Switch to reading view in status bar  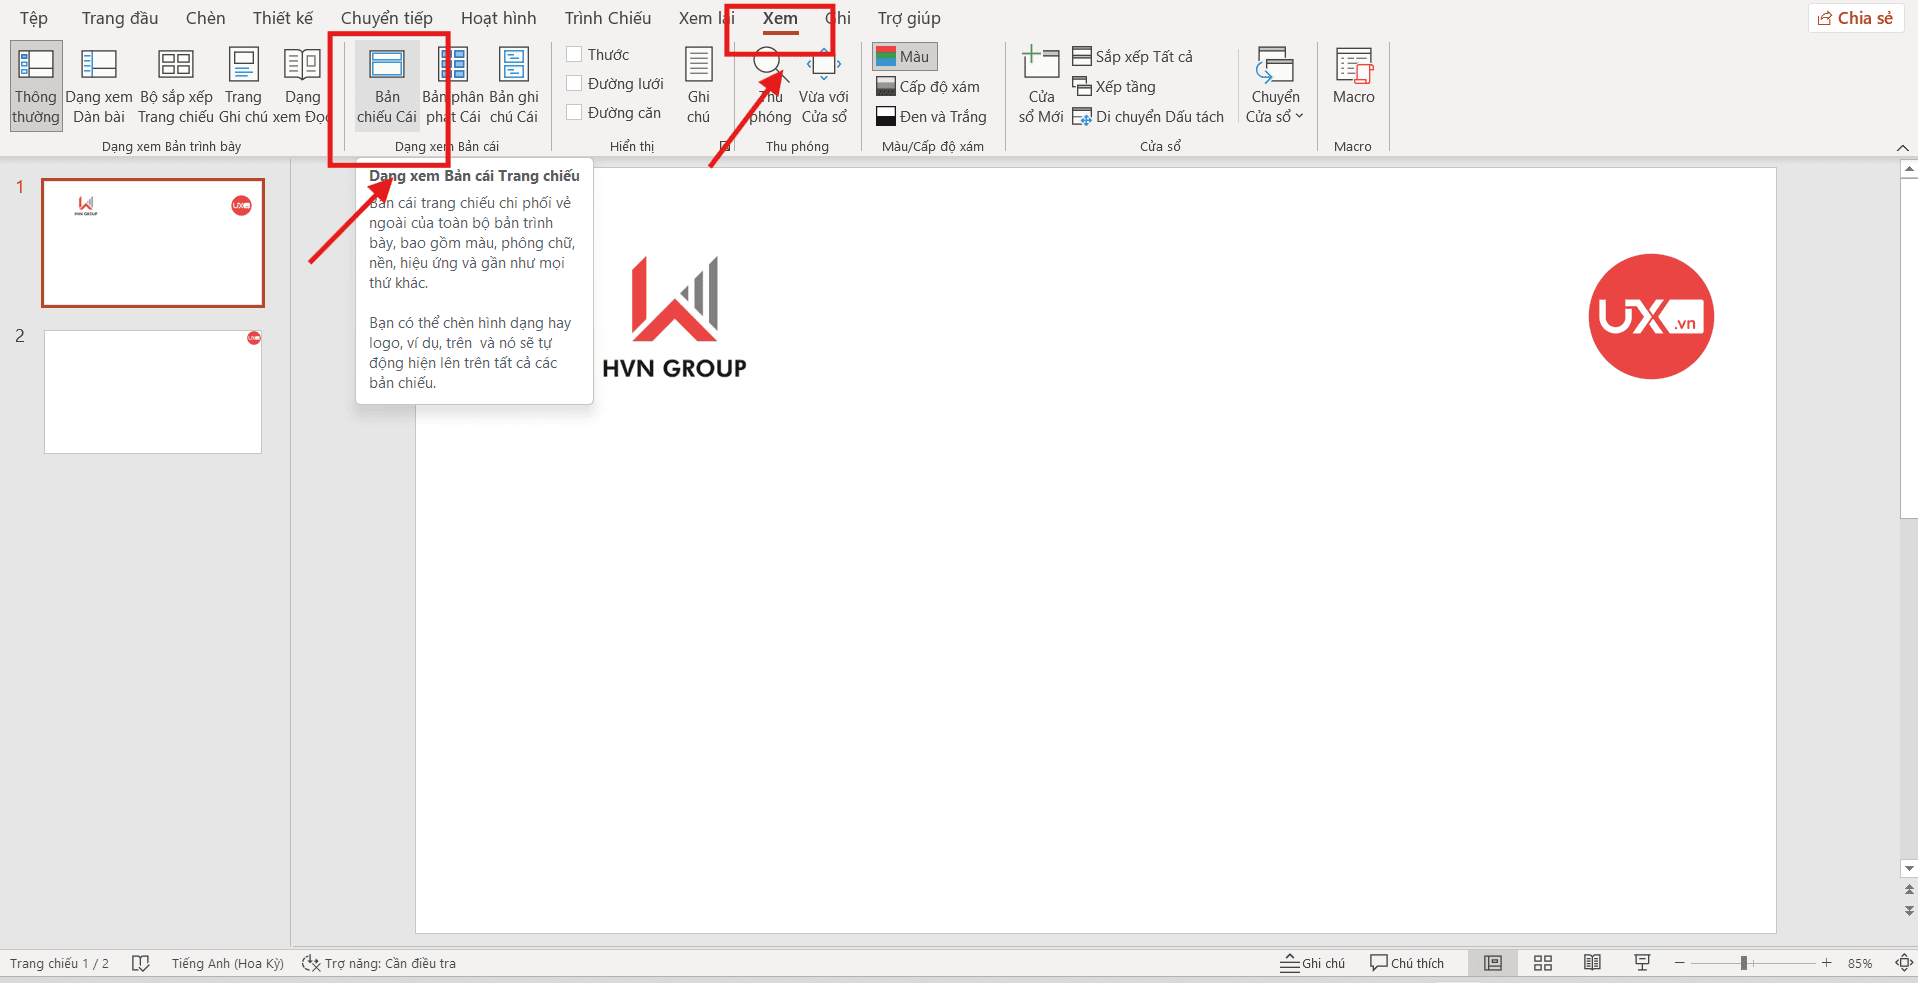tap(1592, 963)
